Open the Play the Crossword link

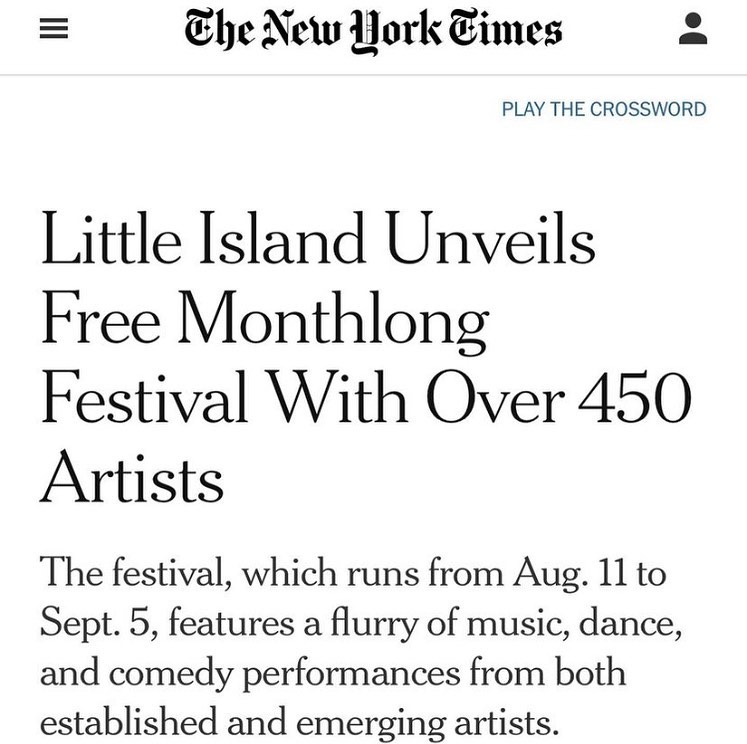pyautogui.click(x=603, y=109)
